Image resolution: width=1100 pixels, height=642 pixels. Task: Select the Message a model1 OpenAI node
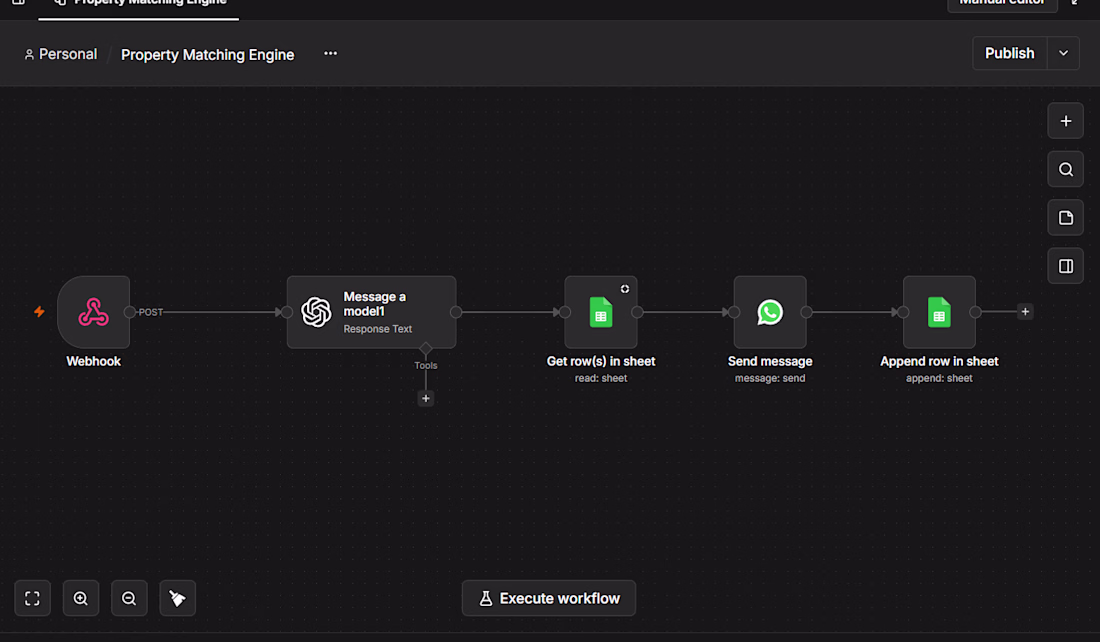tap(371, 312)
